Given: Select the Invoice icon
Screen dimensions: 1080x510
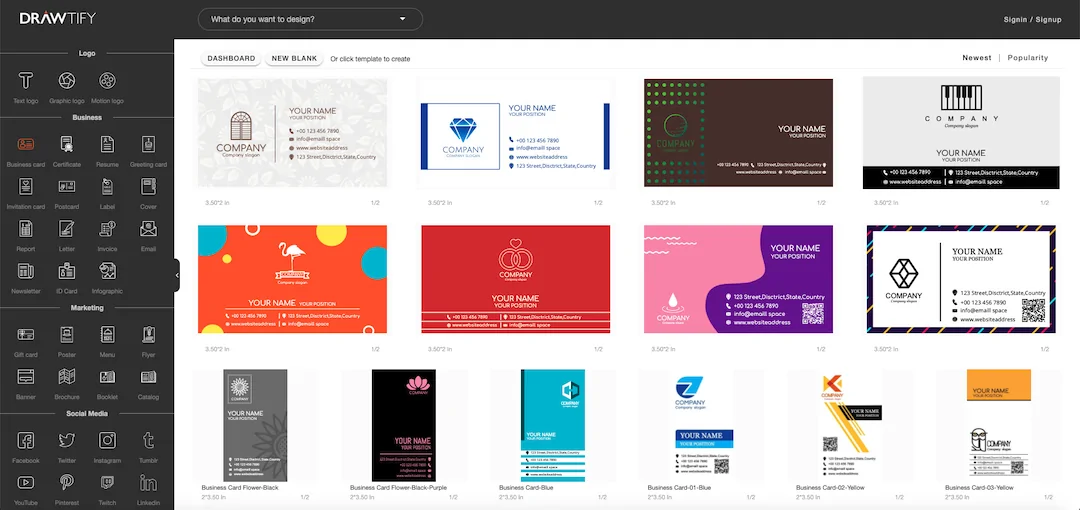Looking at the screenshot, I should [107, 228].
